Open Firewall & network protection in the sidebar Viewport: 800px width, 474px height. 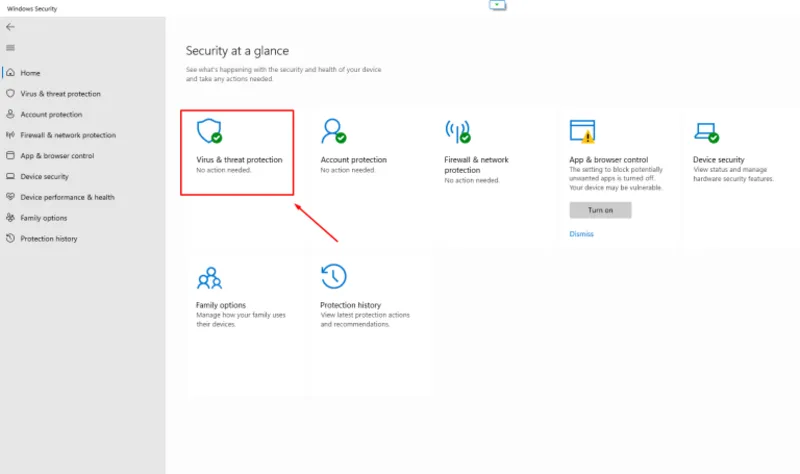click(x=68, y=135)
